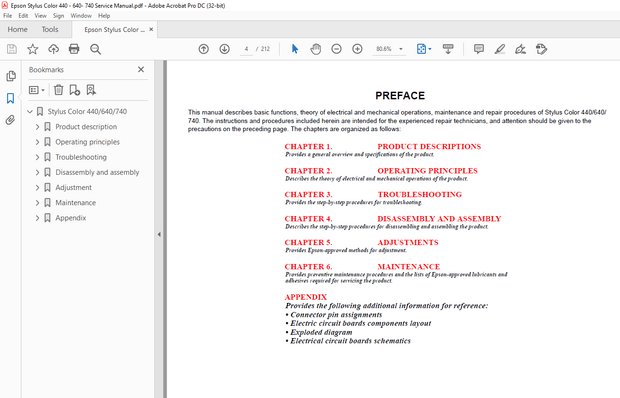The width and height of the screenshot is (620, 398).
Task: Click the stamp tool icon
Action: coord(541,49)
